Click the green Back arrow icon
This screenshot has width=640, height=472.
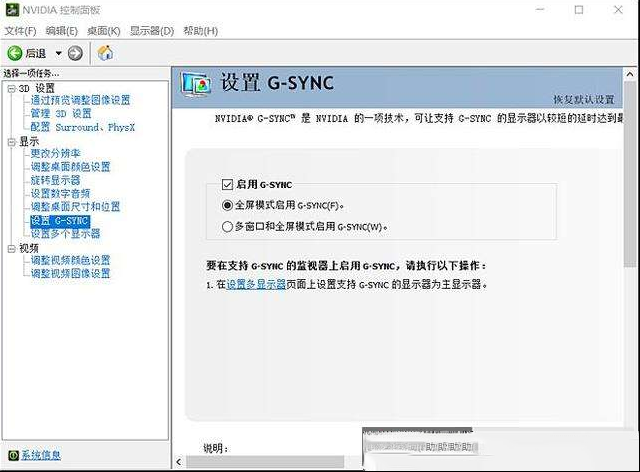pyautogui.click(x=15, y=53)
